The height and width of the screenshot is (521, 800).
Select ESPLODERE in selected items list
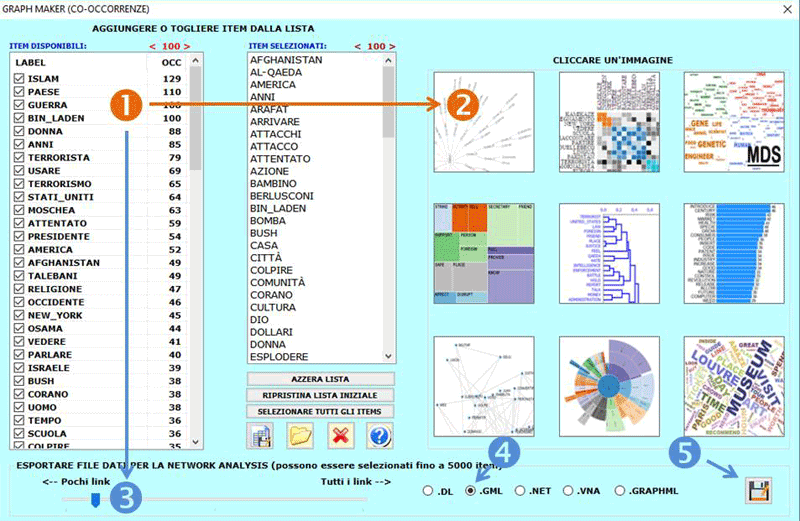point(279,357)
